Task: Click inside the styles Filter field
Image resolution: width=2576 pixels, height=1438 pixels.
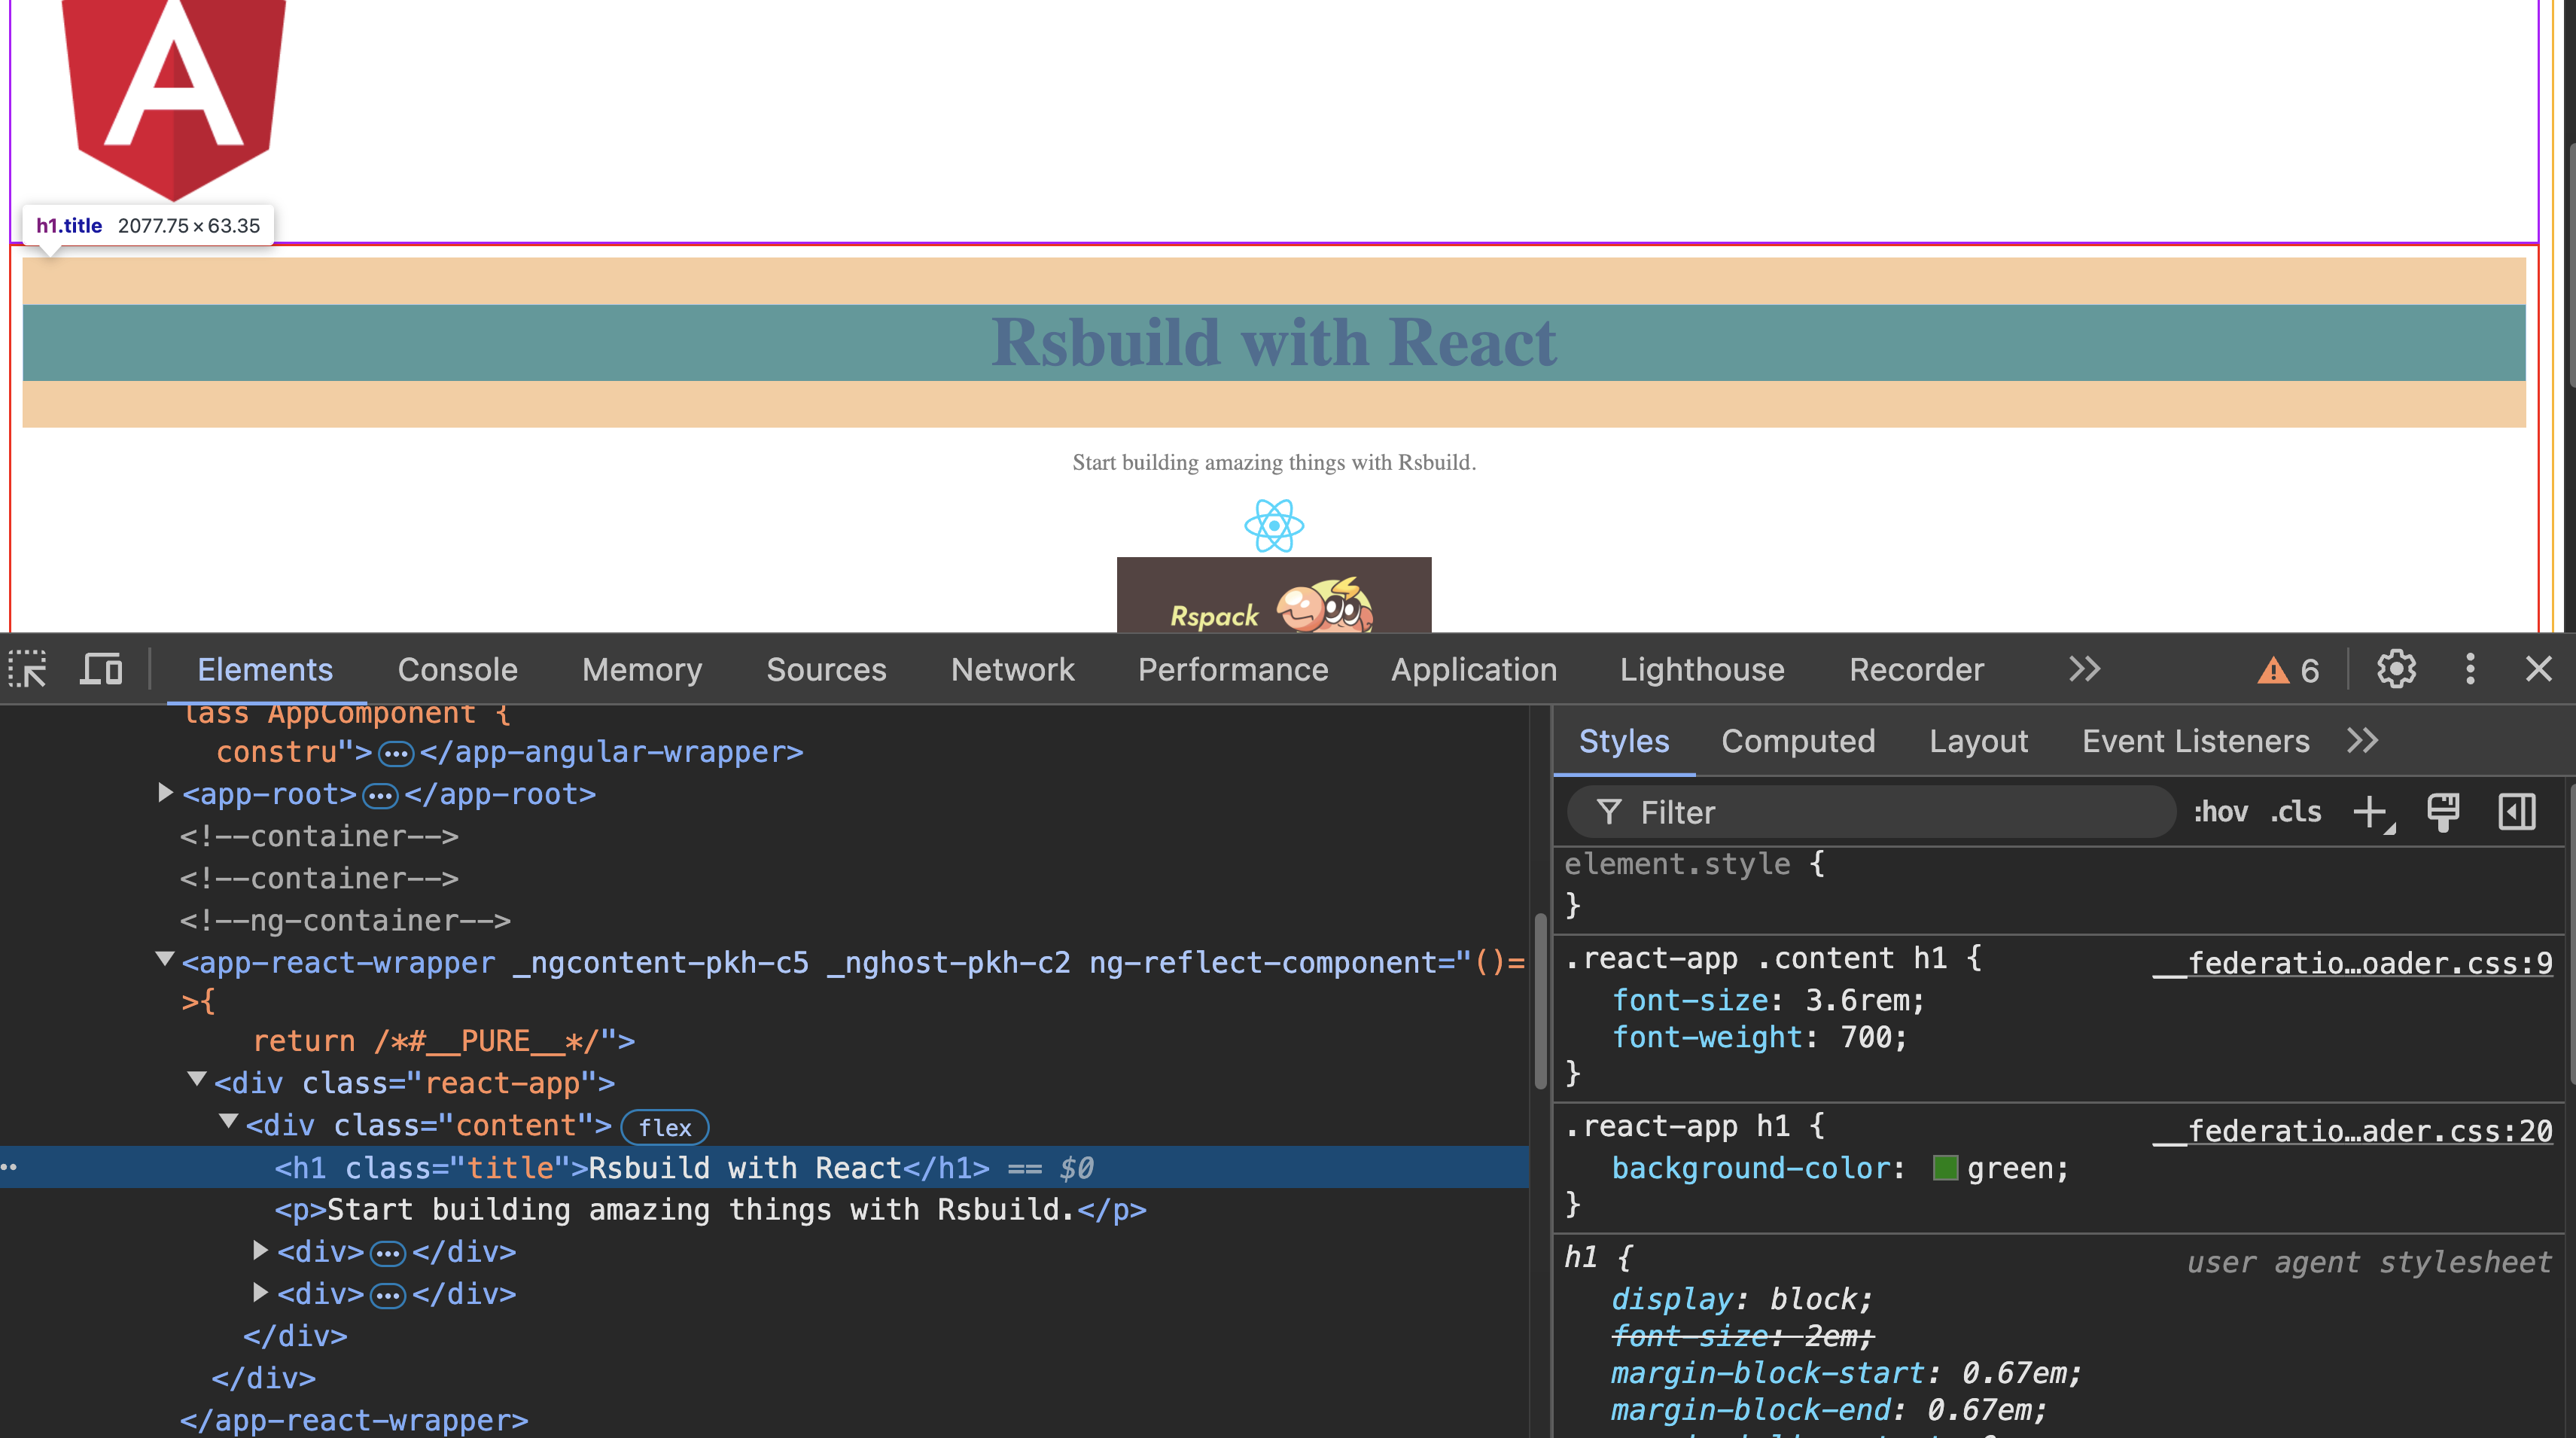Action: [x=1870, y=812]
